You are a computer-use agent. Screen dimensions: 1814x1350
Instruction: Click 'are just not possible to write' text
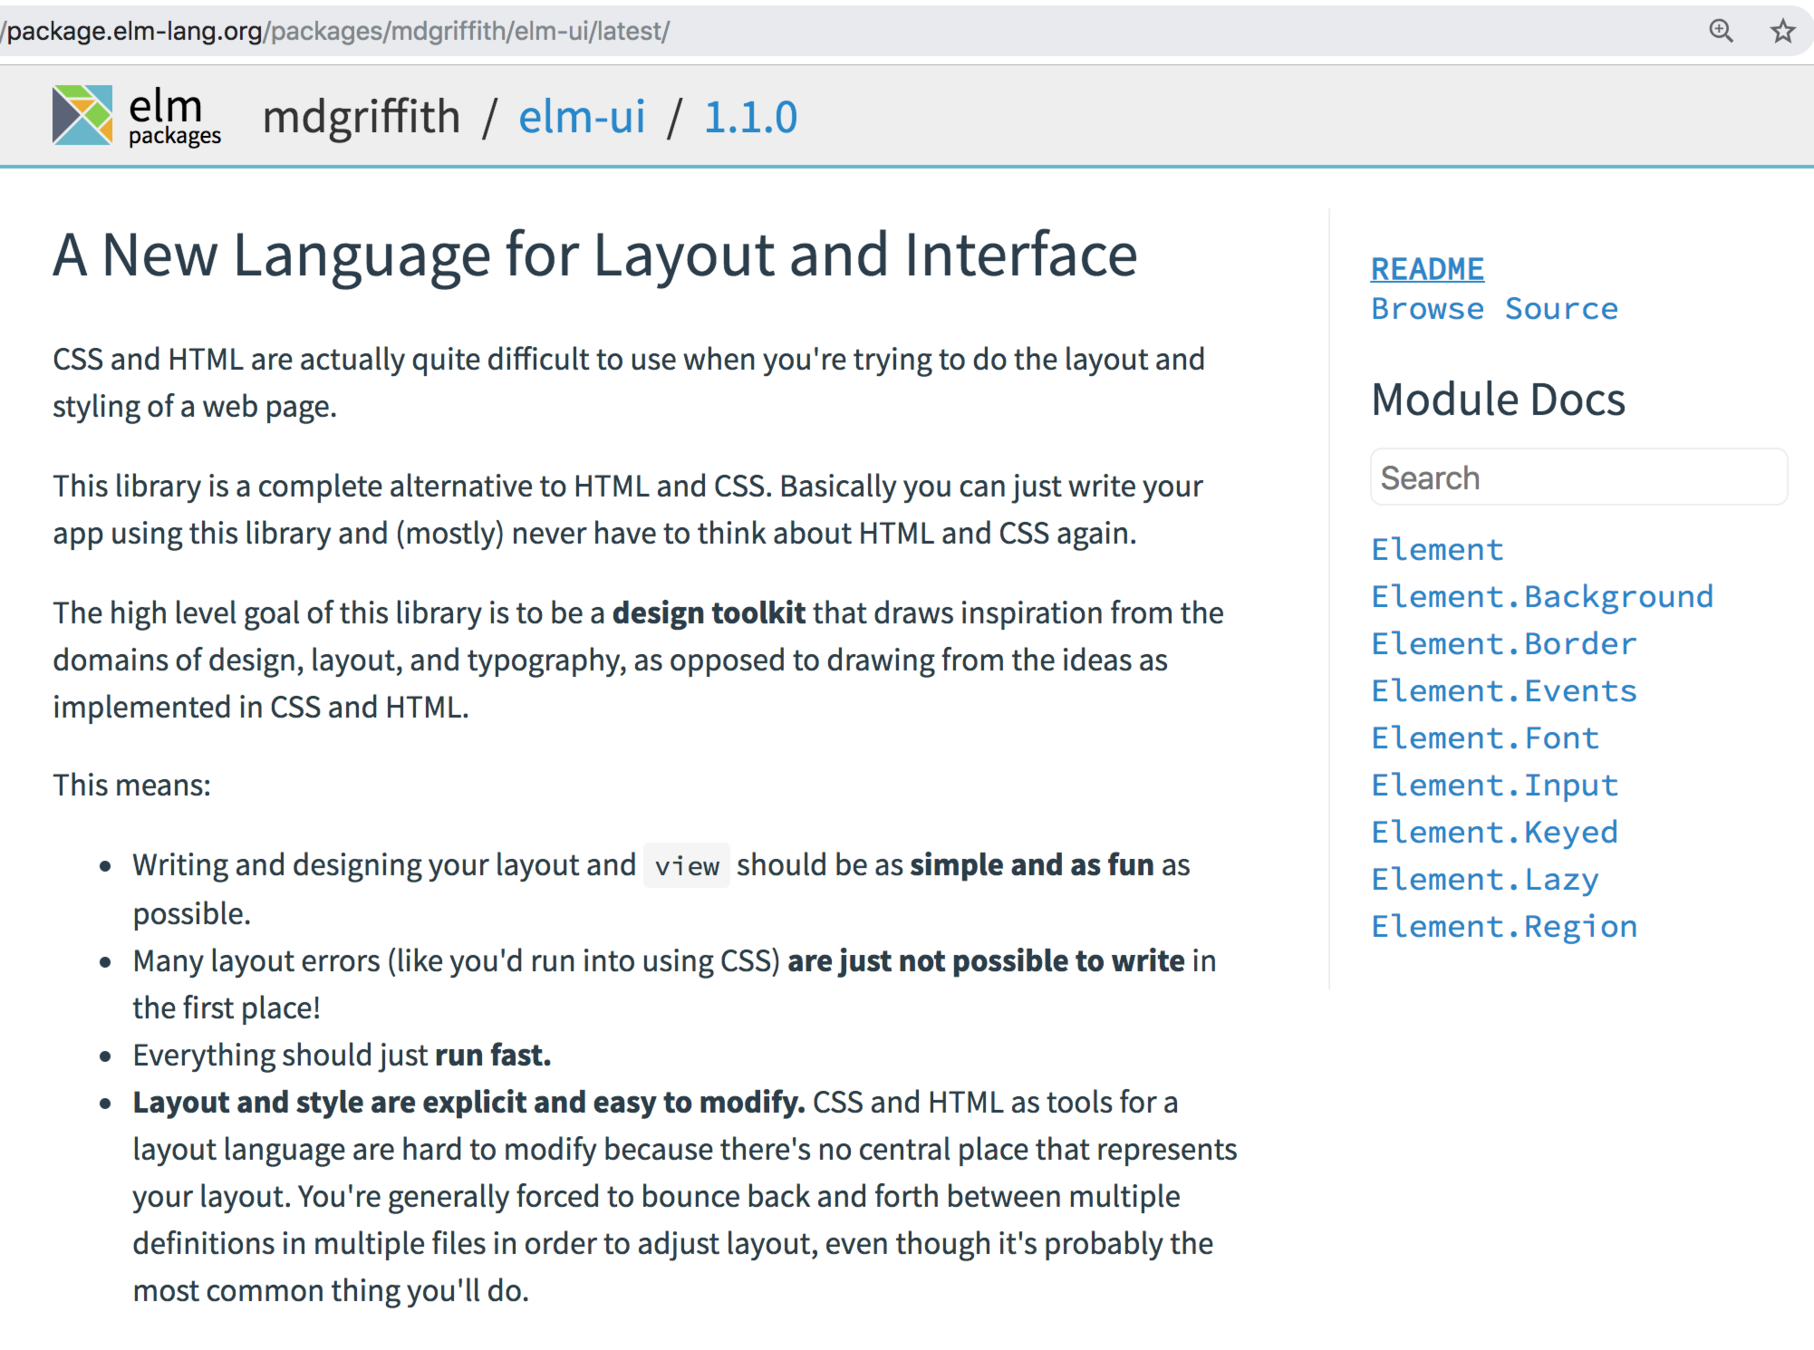click(x=986, y=961)
